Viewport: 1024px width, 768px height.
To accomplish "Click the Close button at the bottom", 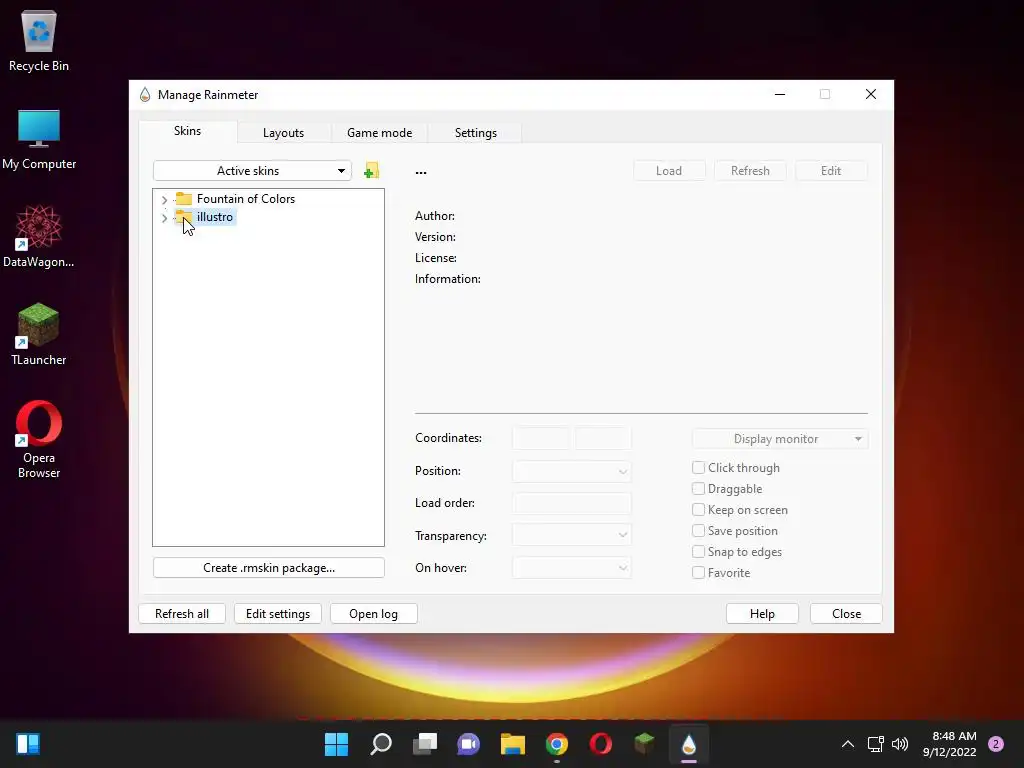I will pos(846,613).
